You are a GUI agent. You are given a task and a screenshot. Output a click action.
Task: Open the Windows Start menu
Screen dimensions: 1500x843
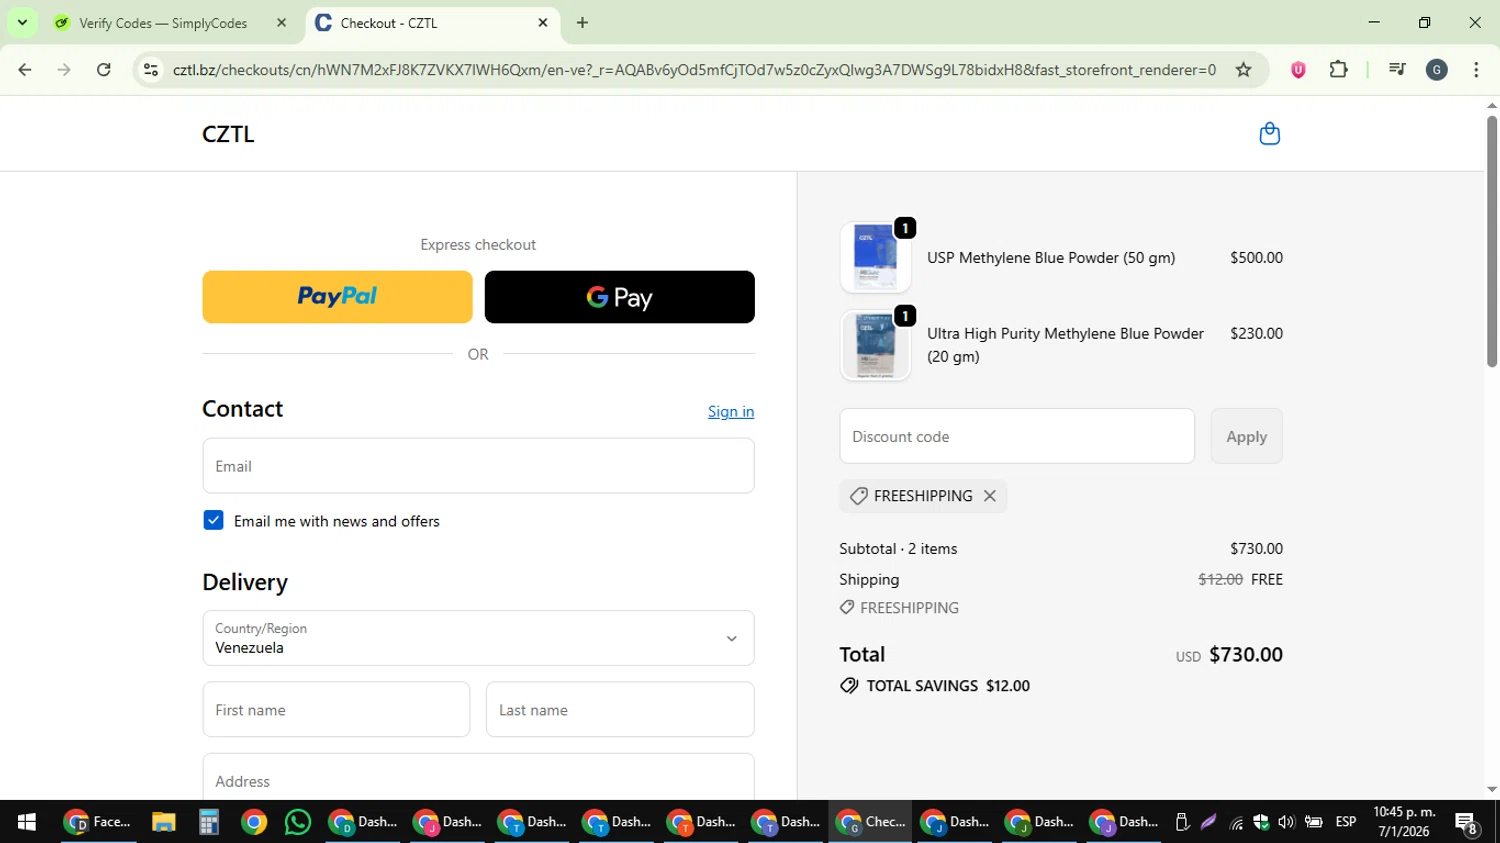coord(26,822)
